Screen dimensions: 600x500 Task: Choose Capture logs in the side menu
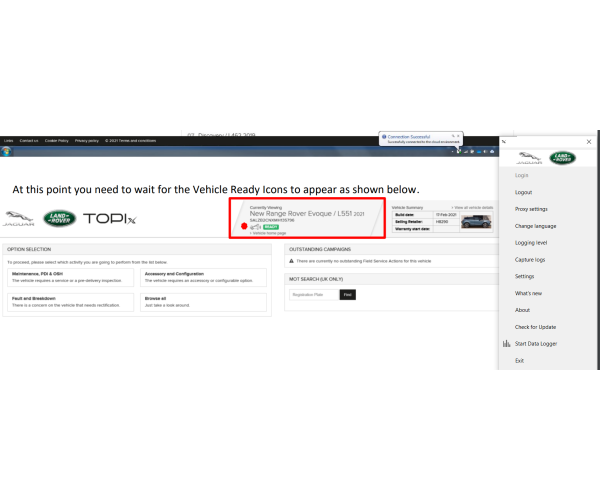[x=530, y=259]
